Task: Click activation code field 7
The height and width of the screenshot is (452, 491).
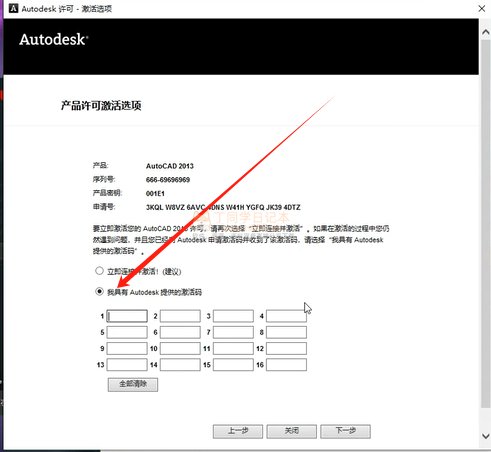Action: 233,332
